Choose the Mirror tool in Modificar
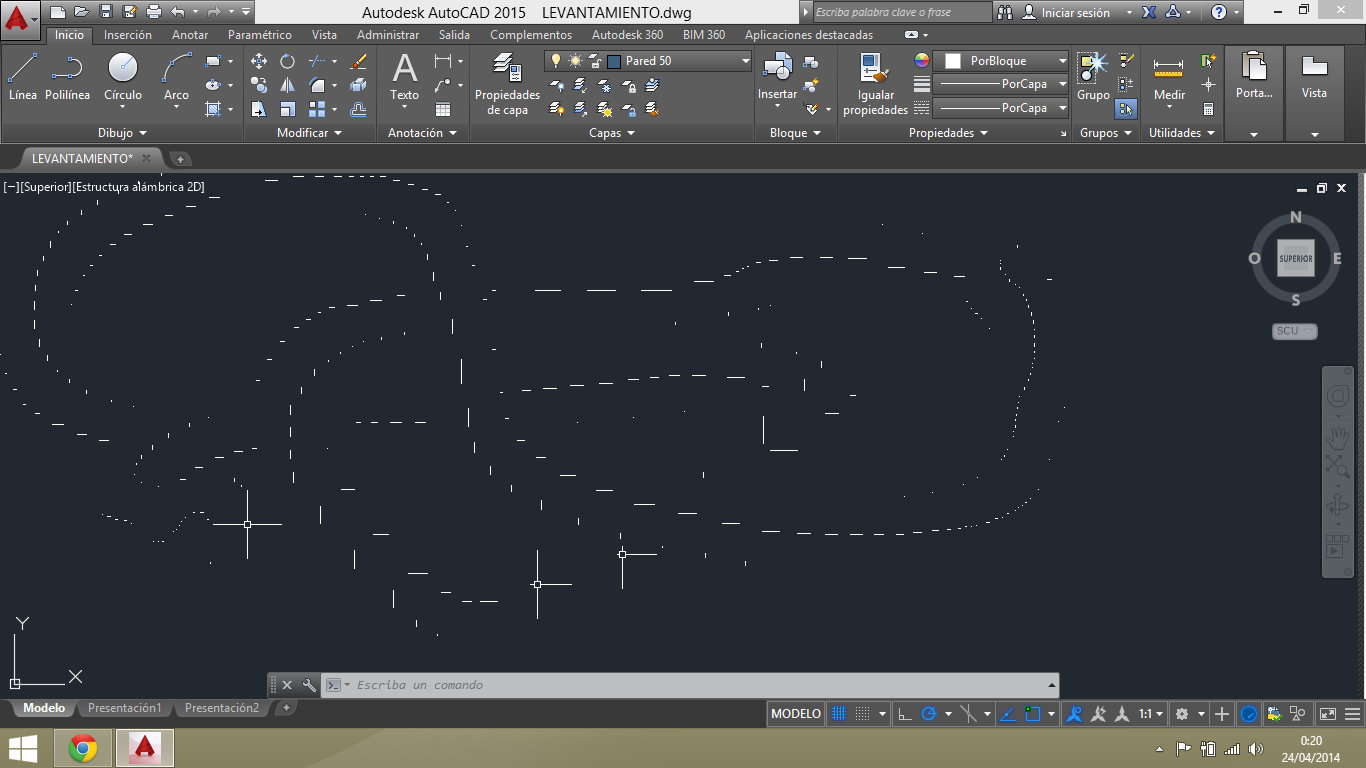The image size is (1366, 768). tap(288, 85)
